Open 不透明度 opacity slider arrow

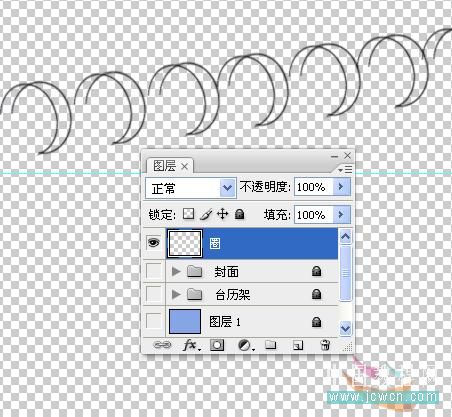click(x=342, y=187)
